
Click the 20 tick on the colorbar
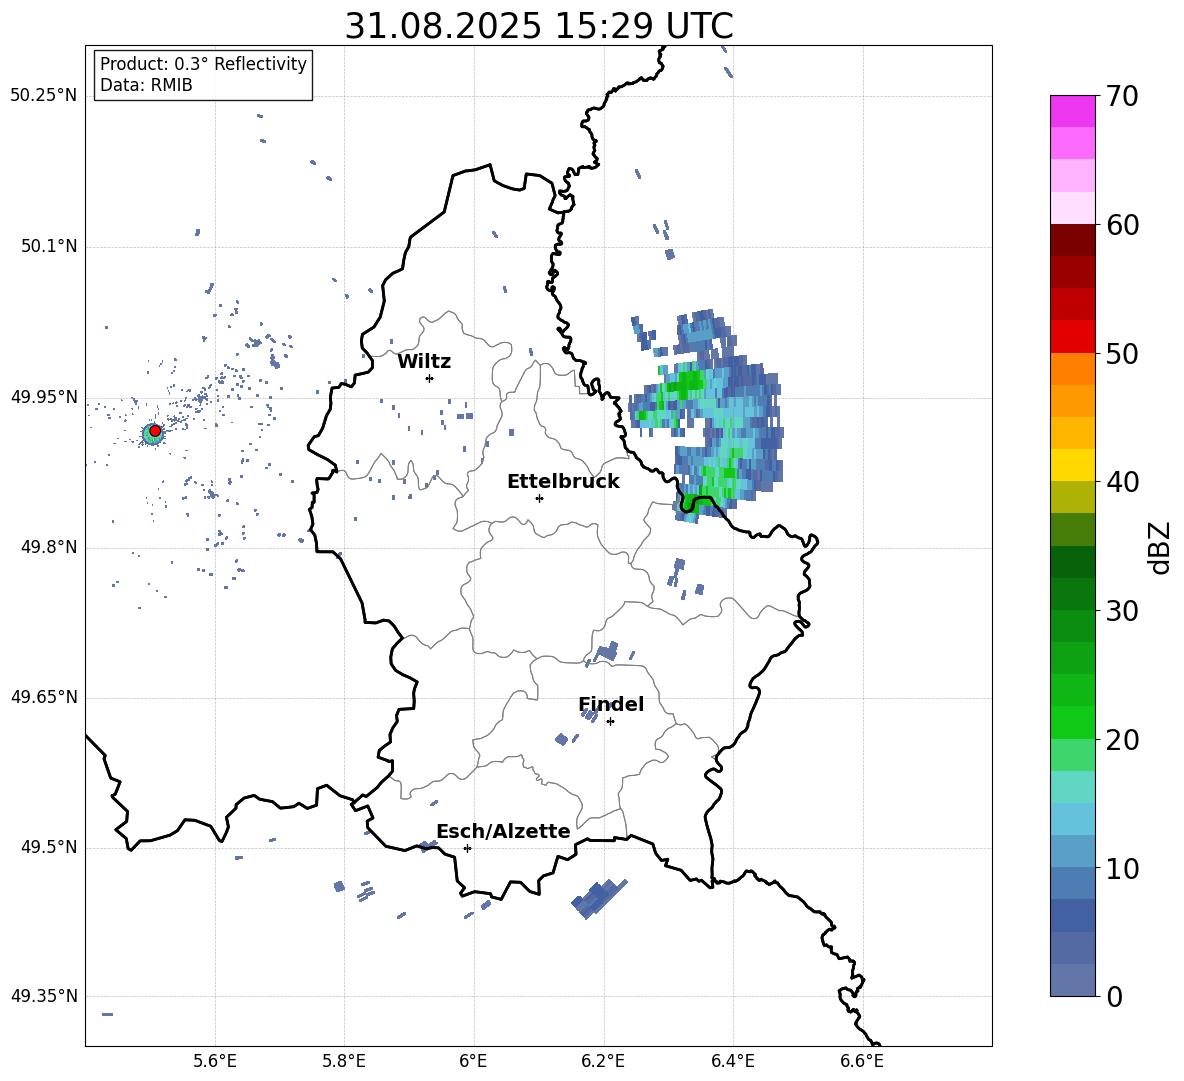click(1122, 740)
